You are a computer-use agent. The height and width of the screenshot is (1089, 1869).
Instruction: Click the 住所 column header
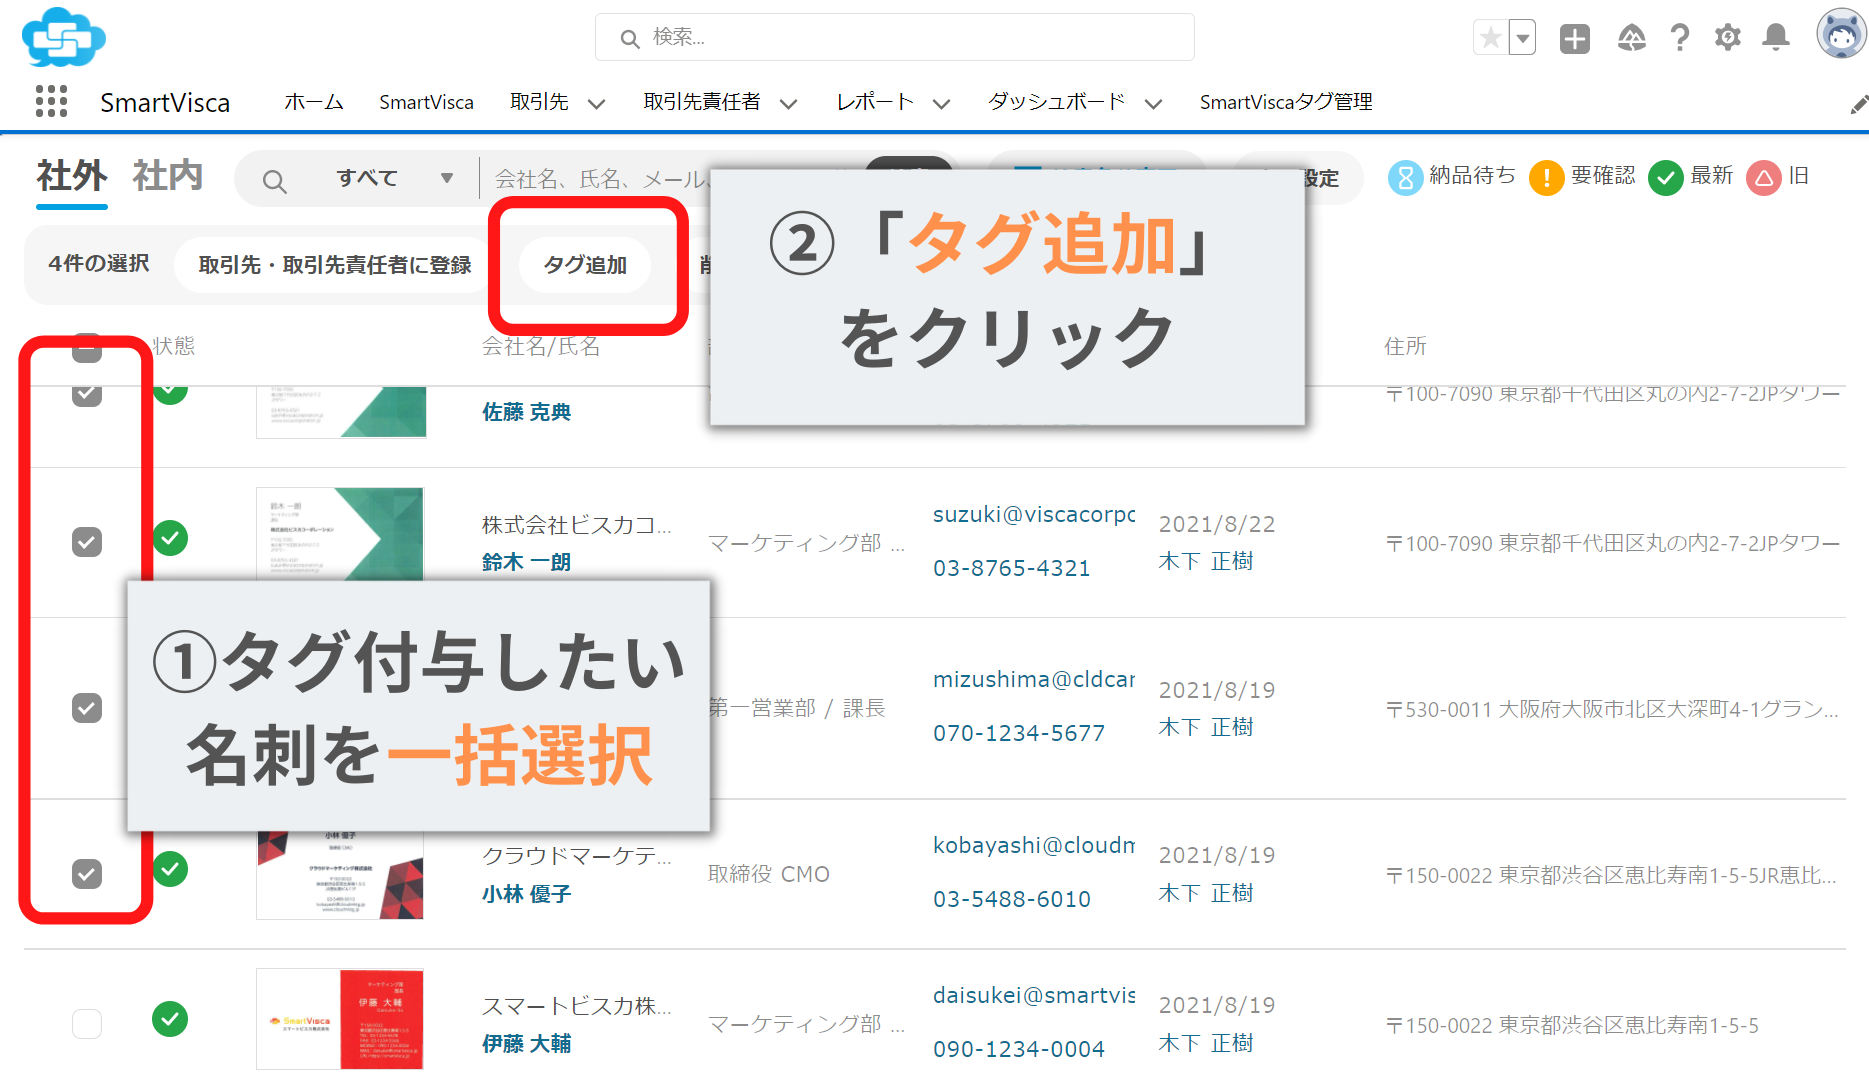(1405, 346)
